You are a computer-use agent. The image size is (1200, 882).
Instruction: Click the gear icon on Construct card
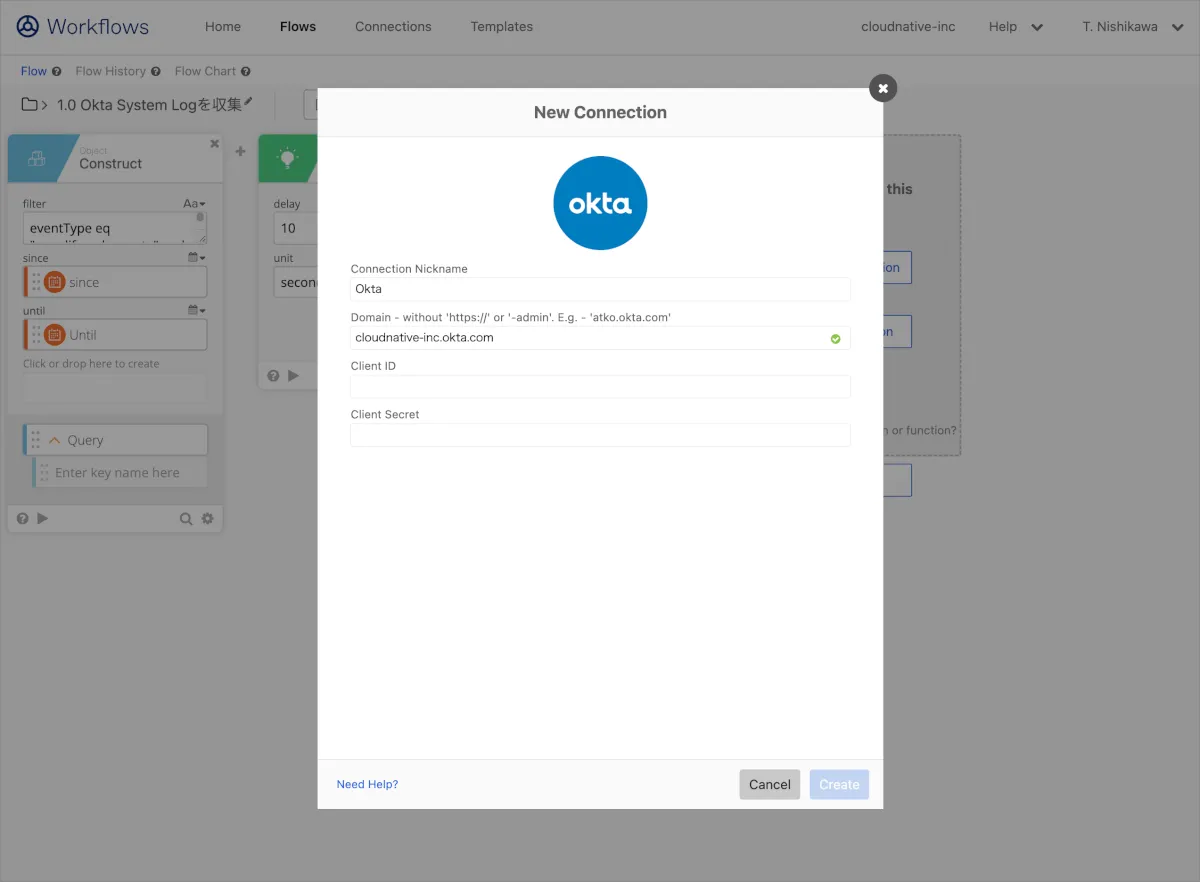tap(208, 519)
